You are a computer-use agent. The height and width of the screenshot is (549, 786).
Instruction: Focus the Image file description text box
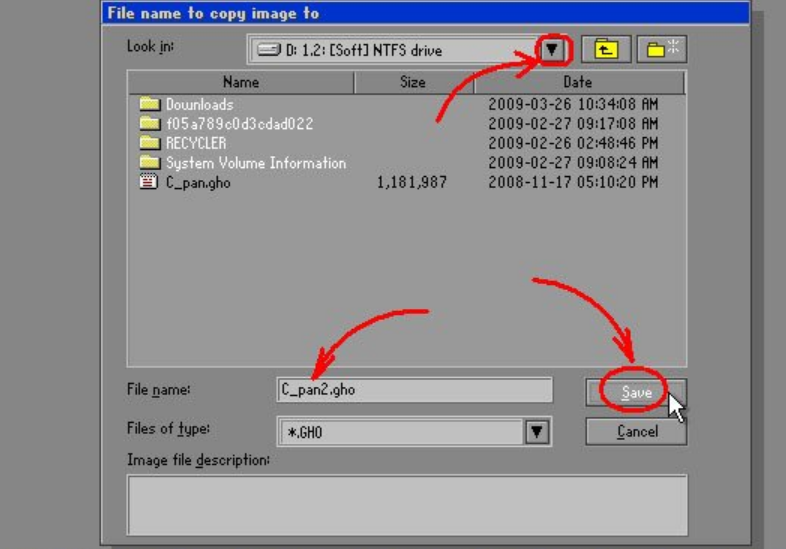click(x=406, y=504)
